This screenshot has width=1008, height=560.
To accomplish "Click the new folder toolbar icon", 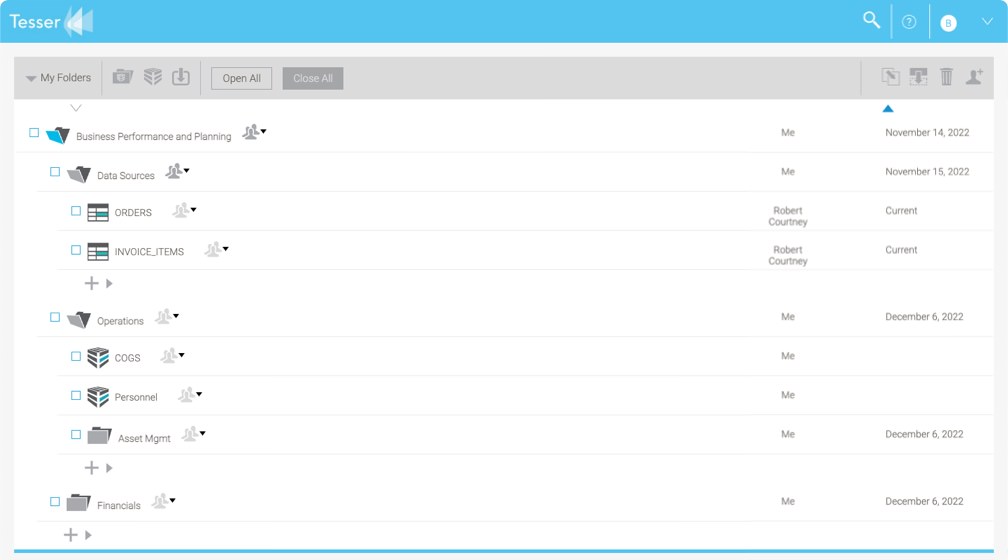I will tap(123, 77).
